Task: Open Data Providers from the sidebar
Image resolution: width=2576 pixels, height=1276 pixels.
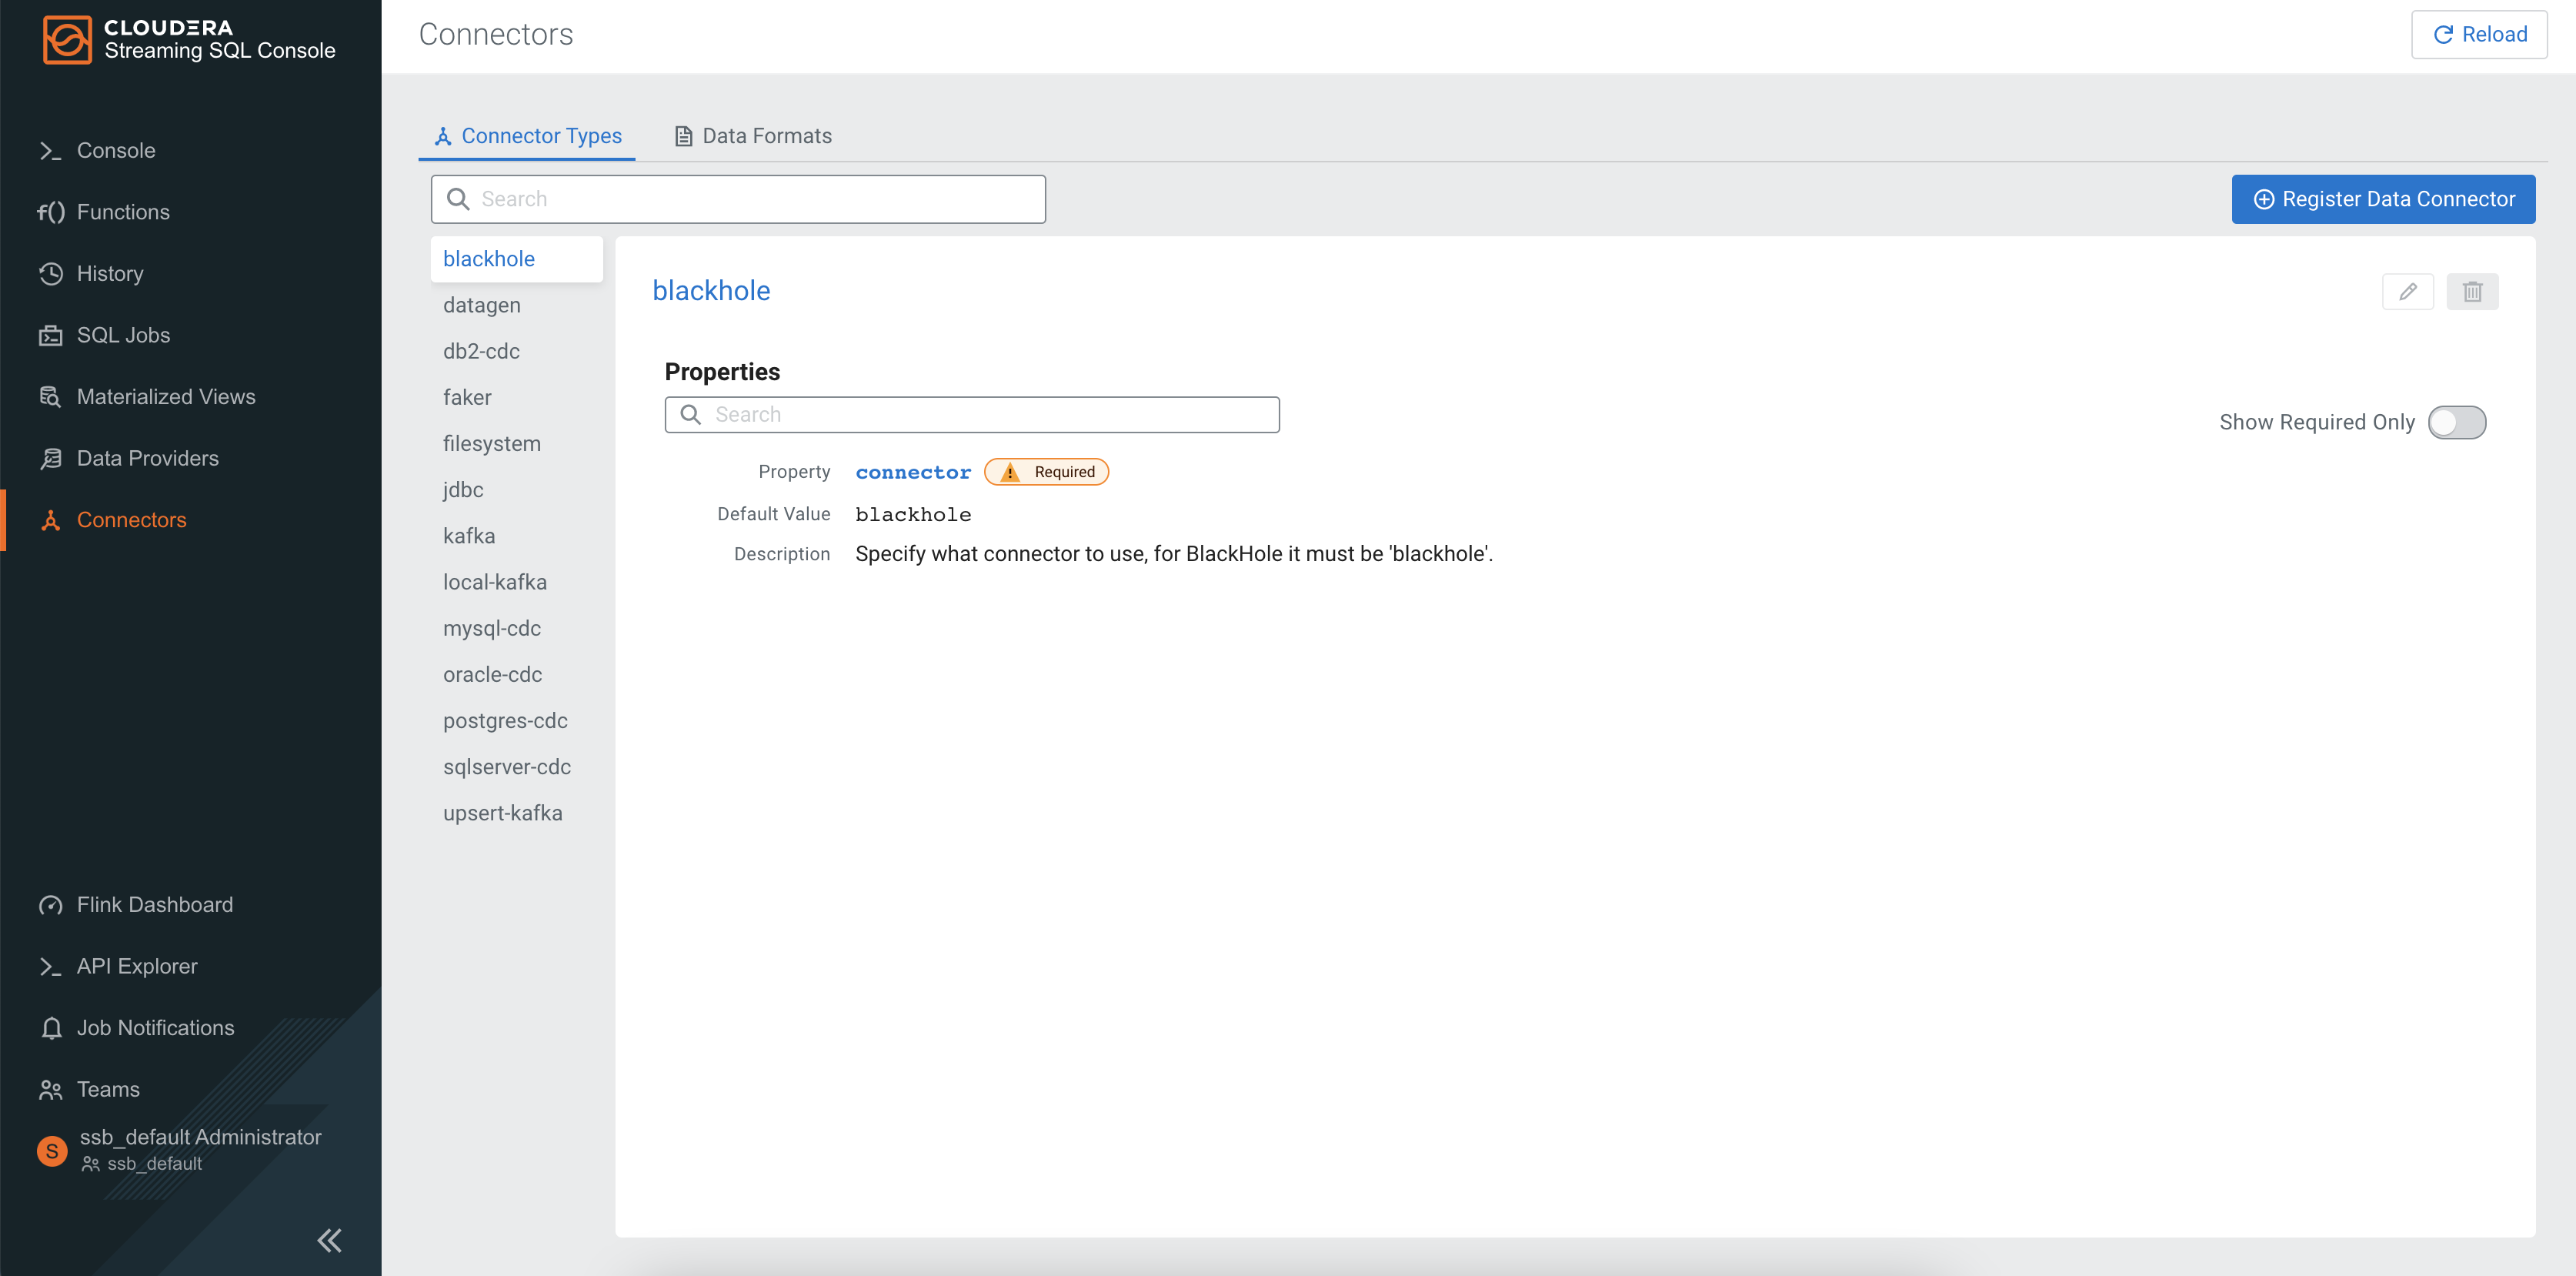Action: pos(147,458)
